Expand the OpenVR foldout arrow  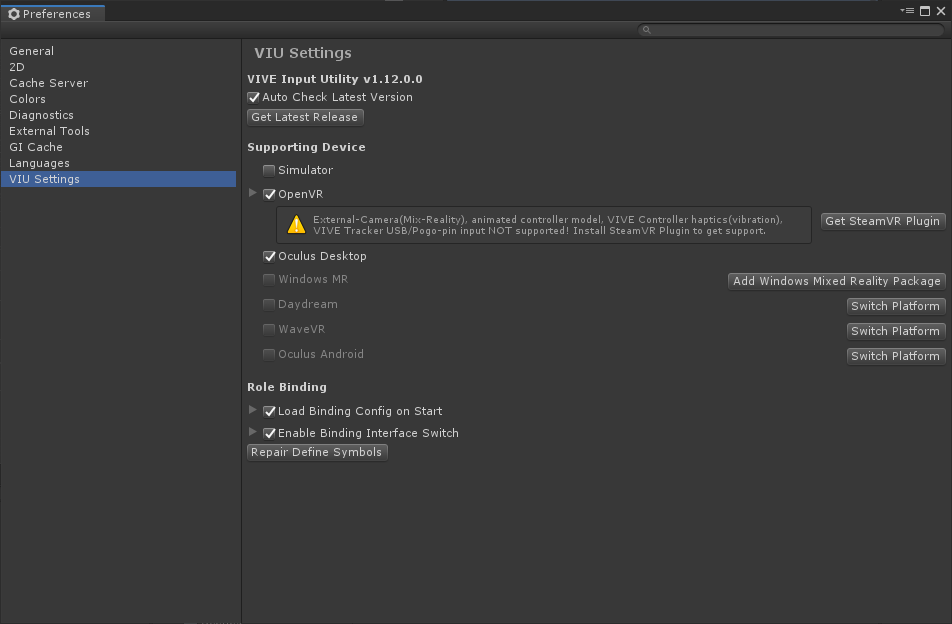253,193
